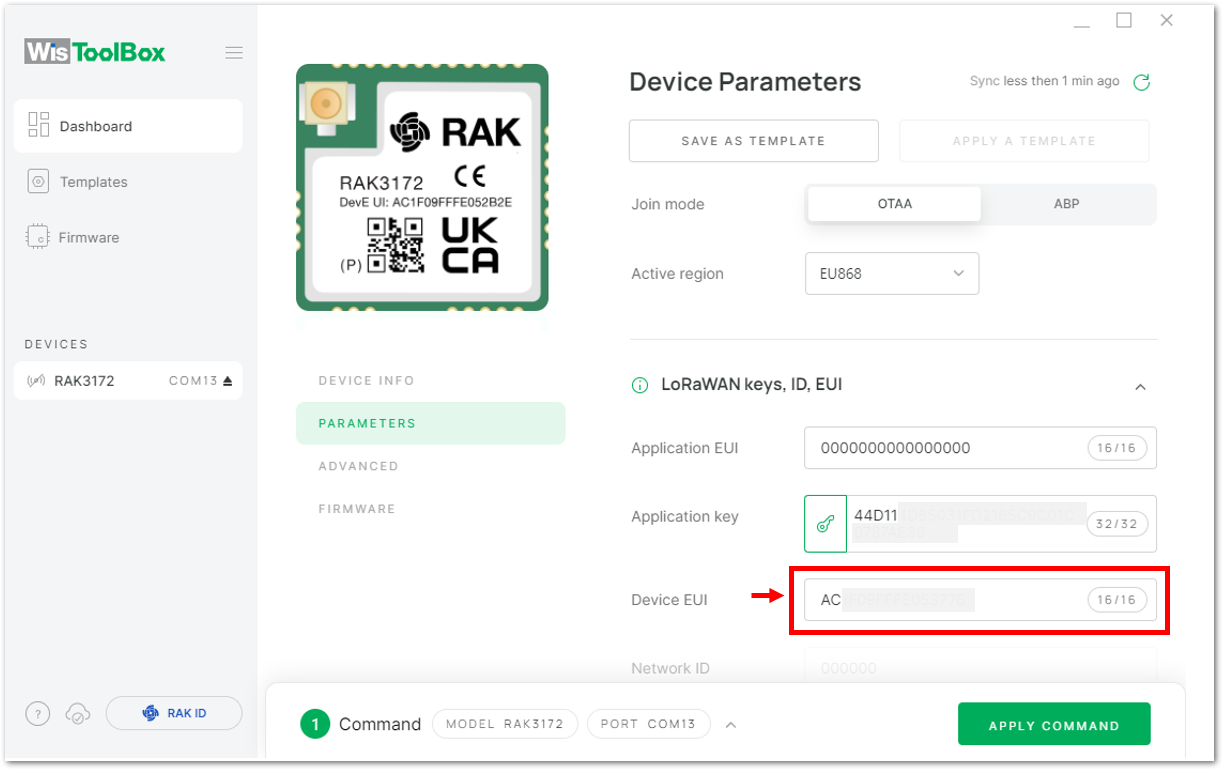1223x770 pixels.
Task: Expand the Command panel chevron
Action: pyautogui.click(x=731, y=725)
